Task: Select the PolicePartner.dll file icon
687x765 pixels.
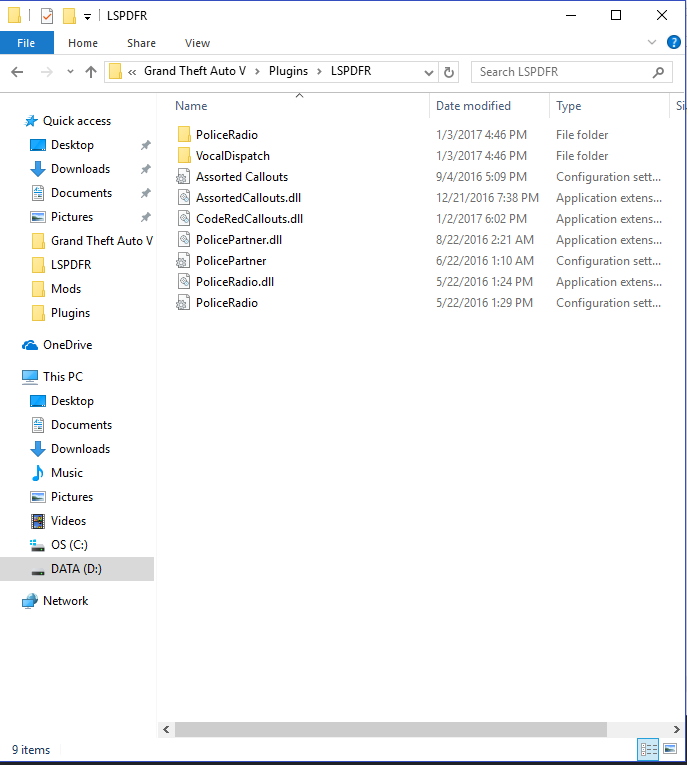Action: click(183, 240)
